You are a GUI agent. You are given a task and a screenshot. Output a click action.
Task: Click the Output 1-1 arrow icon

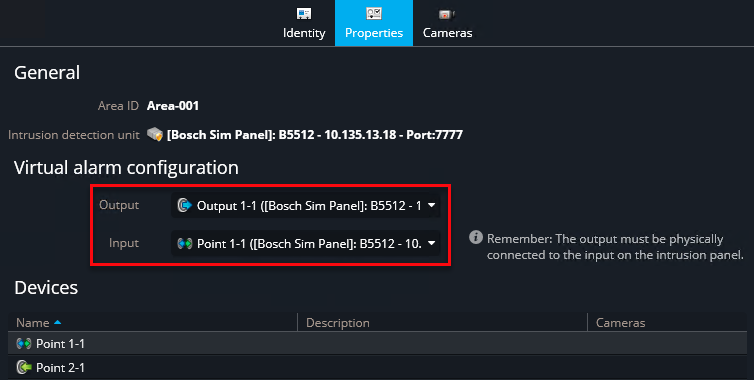coord(185,205)
